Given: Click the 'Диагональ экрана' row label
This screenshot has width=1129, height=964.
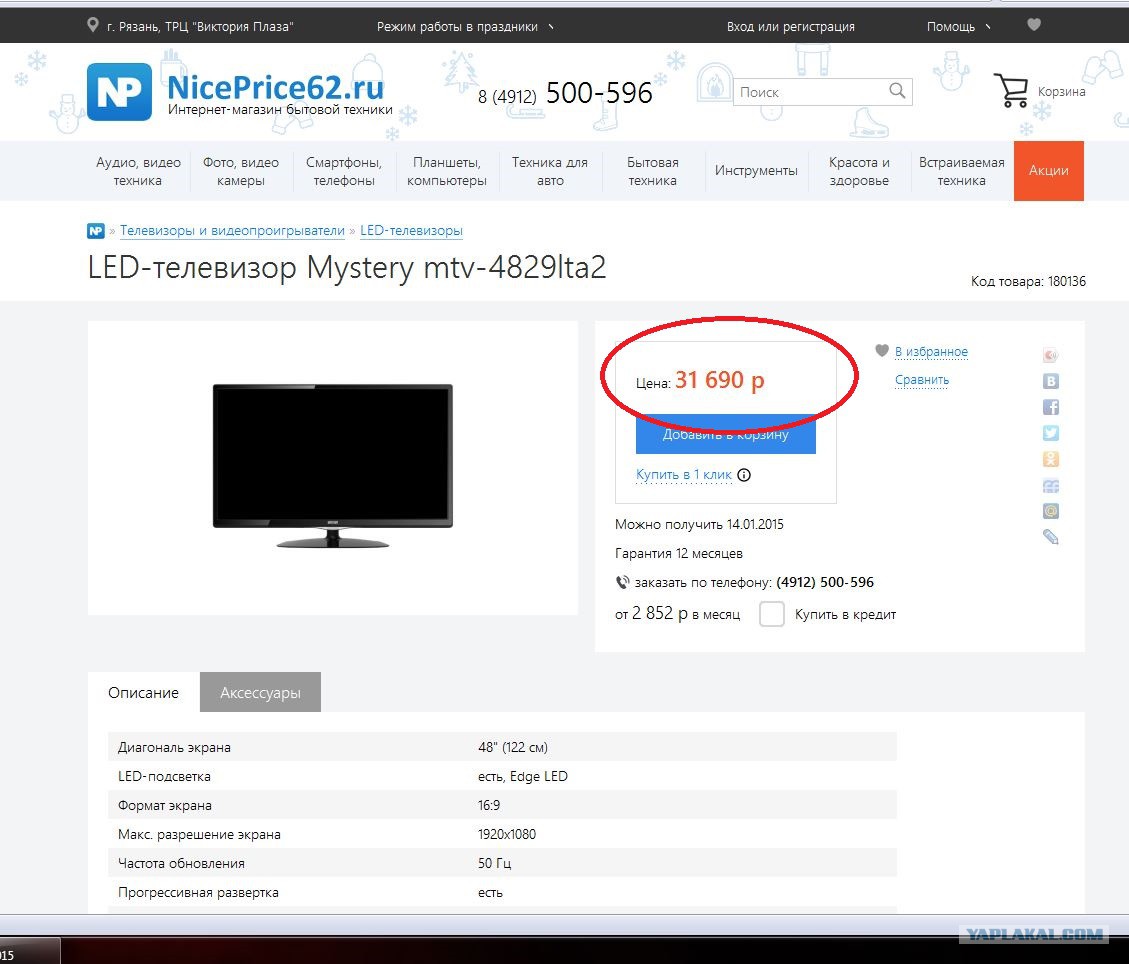Looking at the screenshot, I should tap(174, 747).
